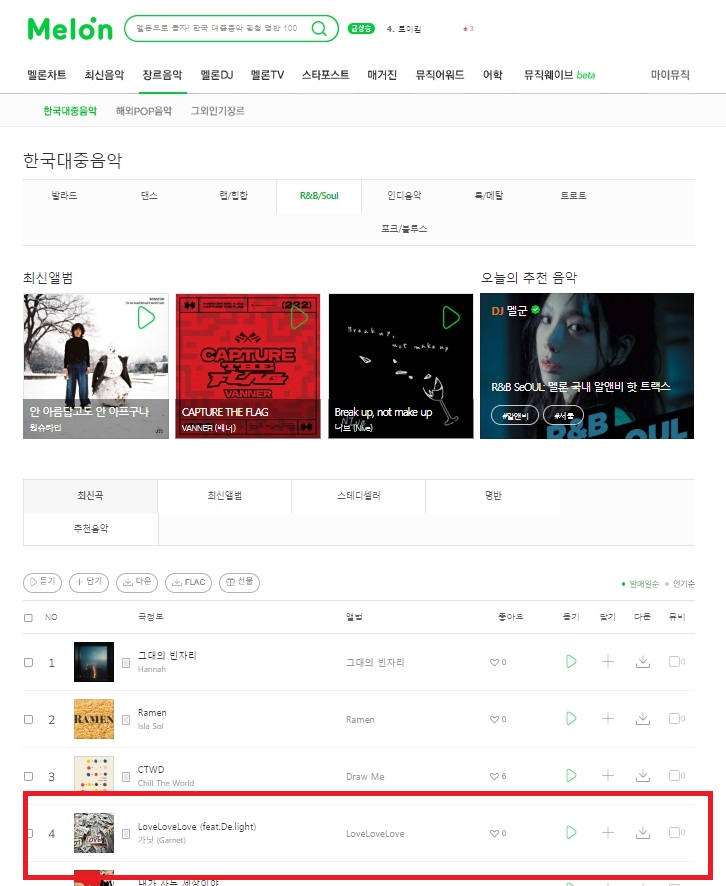This screenshot has height=886, width=726.
Task: Play the CAPTURE THE FLAG album
Action: (299, 318)
